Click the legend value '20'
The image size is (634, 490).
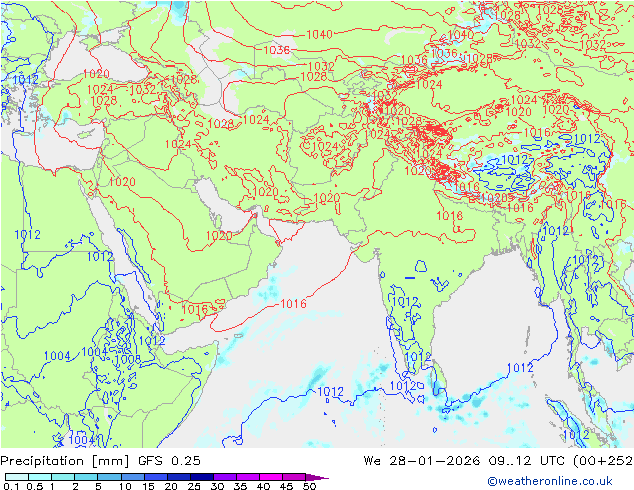[171, 486]
